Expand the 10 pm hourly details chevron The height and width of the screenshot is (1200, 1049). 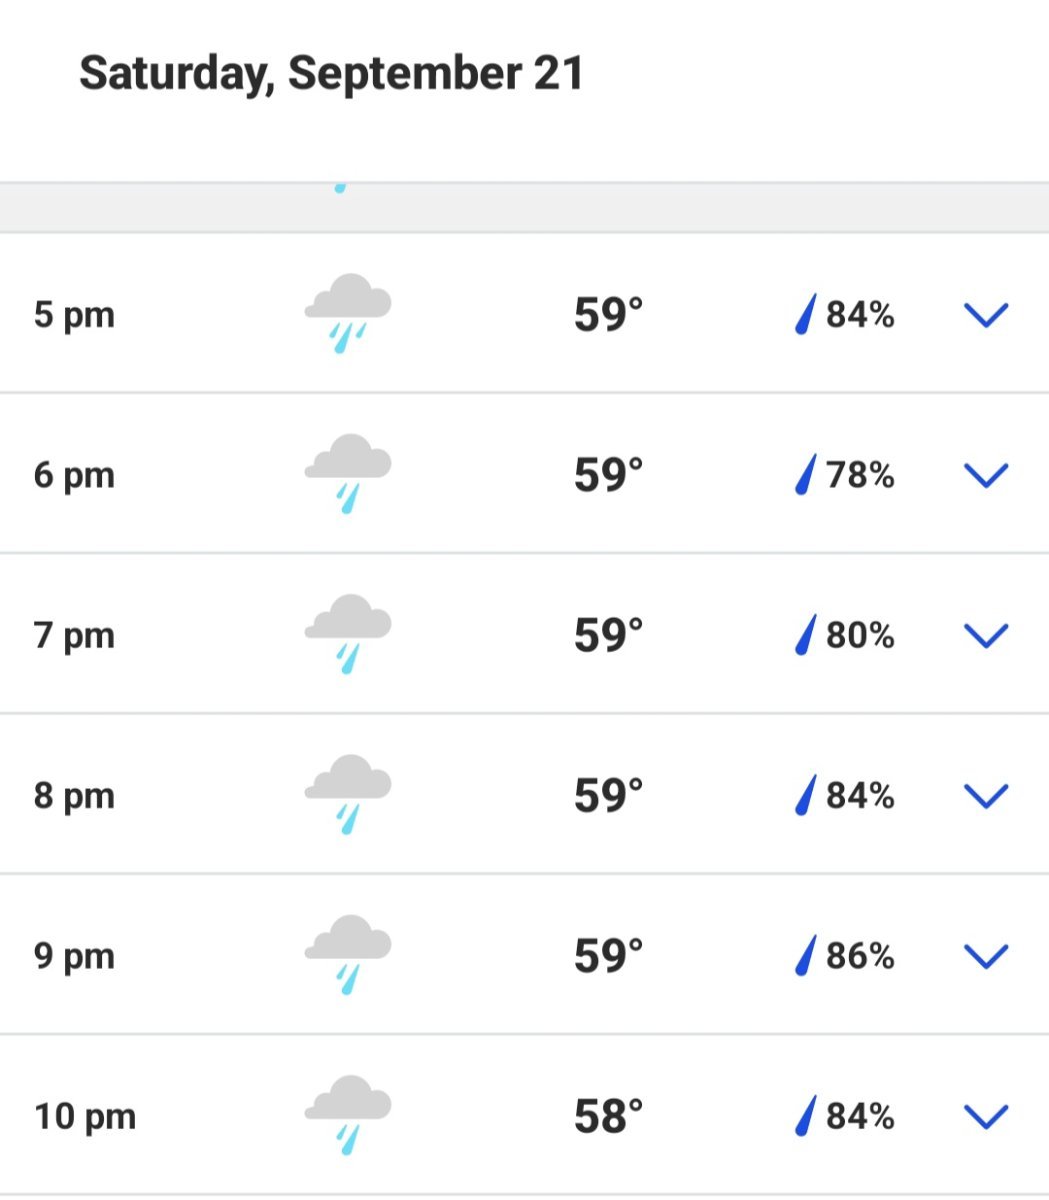pos(986,1116)
